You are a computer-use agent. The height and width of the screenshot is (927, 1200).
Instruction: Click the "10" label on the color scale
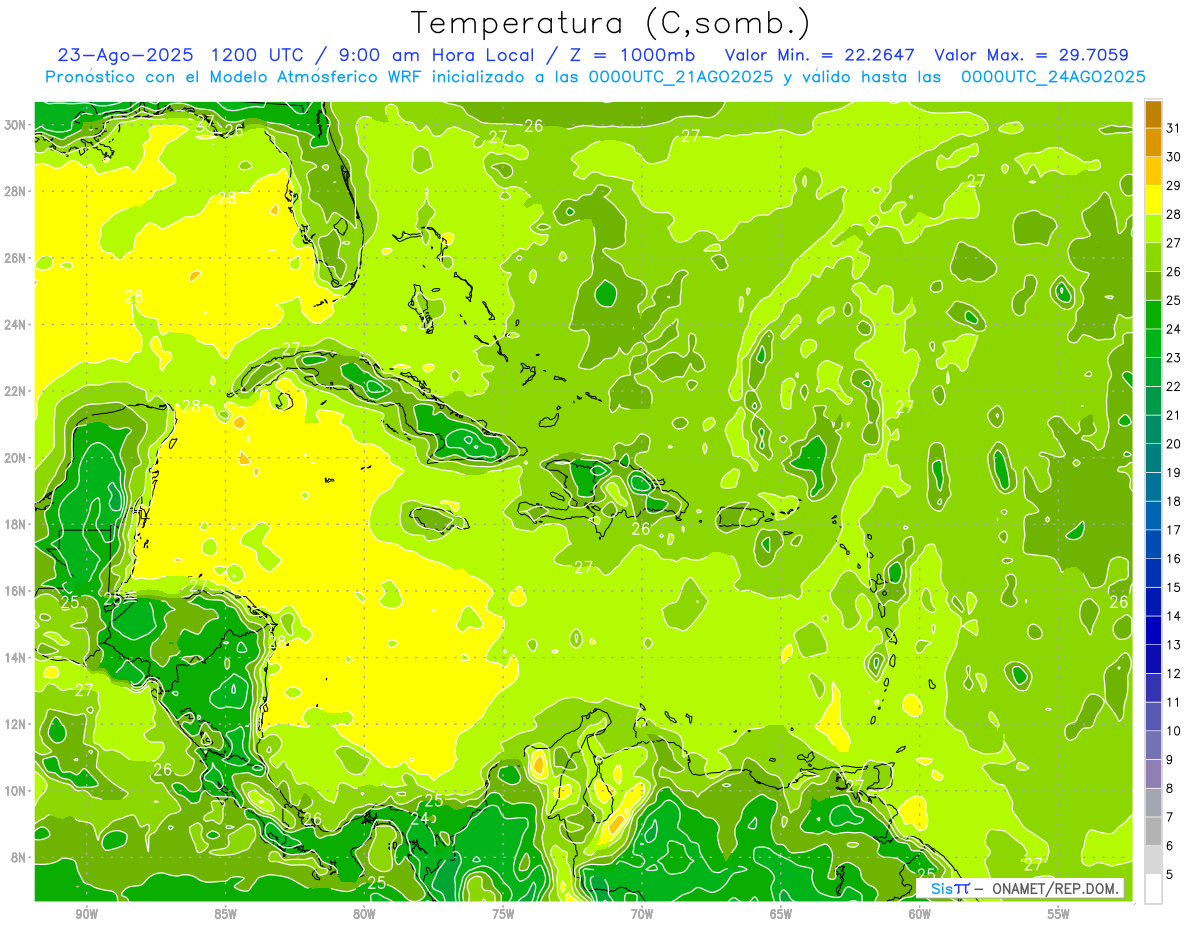1174,731
